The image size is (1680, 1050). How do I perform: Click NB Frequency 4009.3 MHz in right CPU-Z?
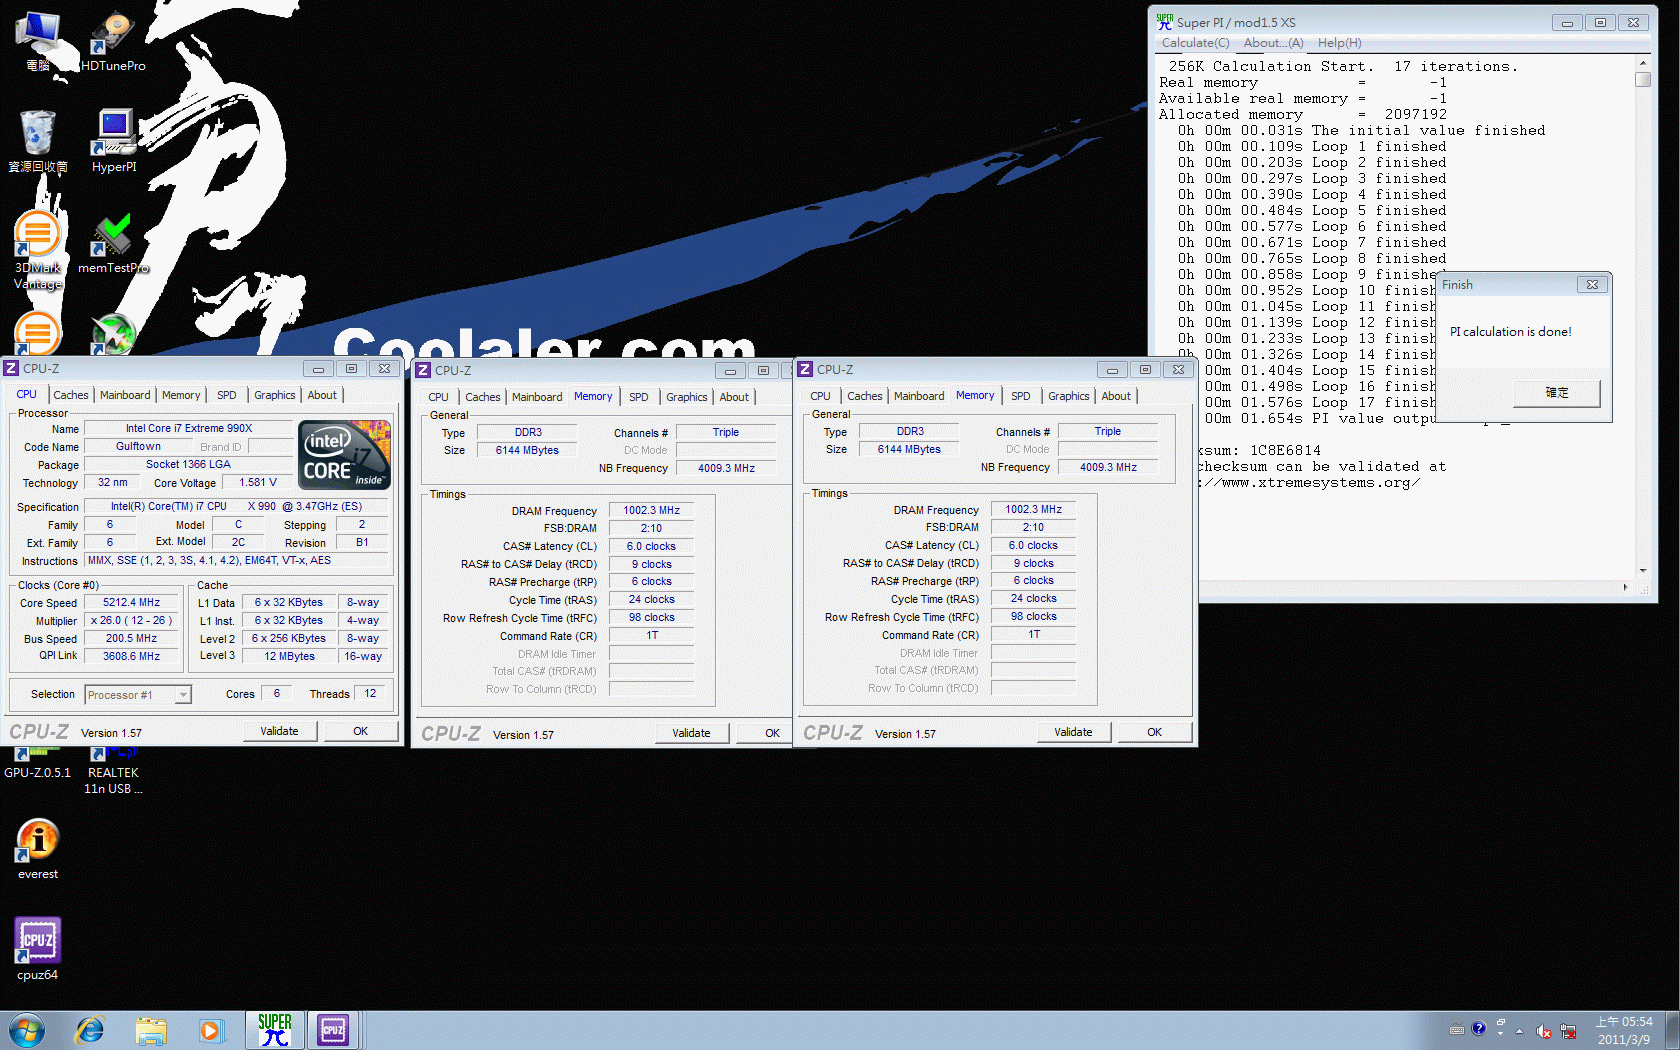point(1108,467)
